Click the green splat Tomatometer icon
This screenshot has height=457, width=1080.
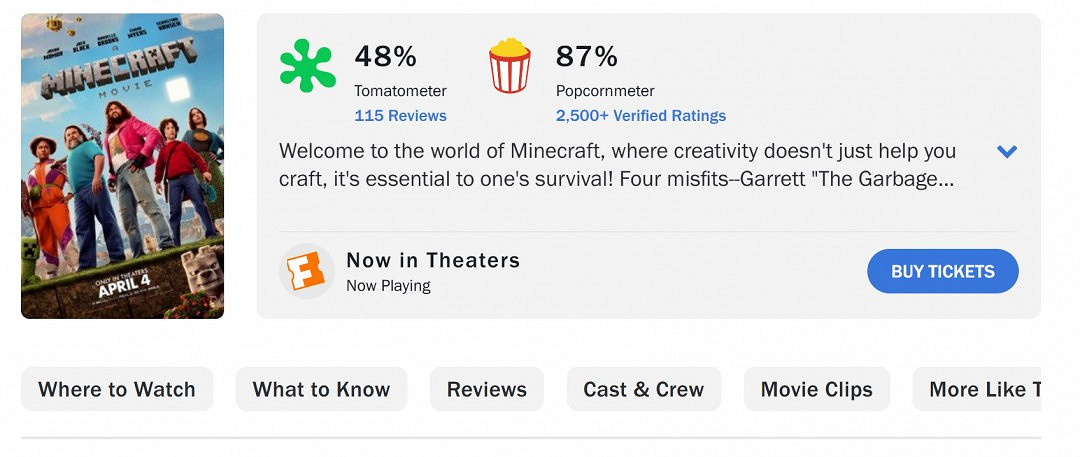point(307,66)
